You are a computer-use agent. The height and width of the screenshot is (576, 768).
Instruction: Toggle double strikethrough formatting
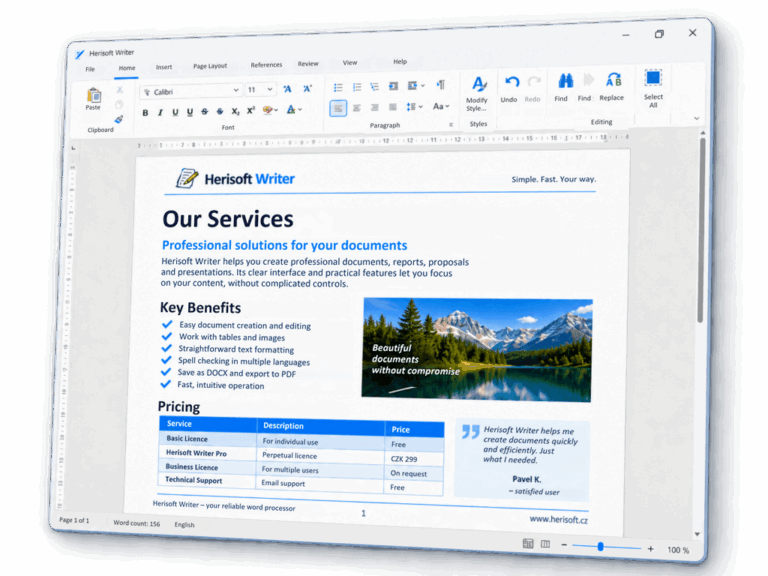click(220, 111)
